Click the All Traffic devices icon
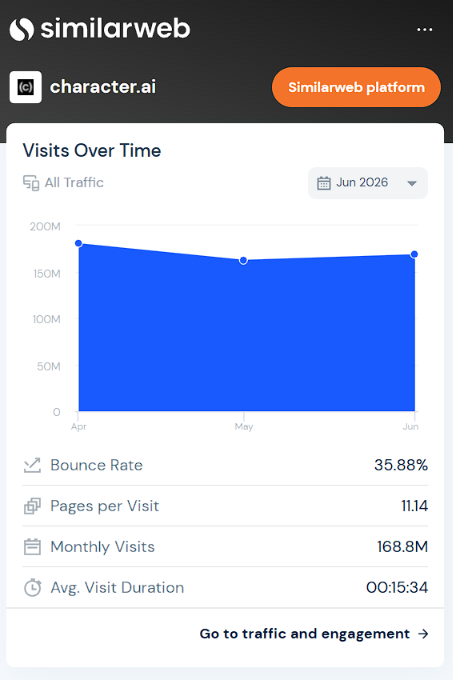Viewport: 453px width, 680px height. click(x=31, y=183)
